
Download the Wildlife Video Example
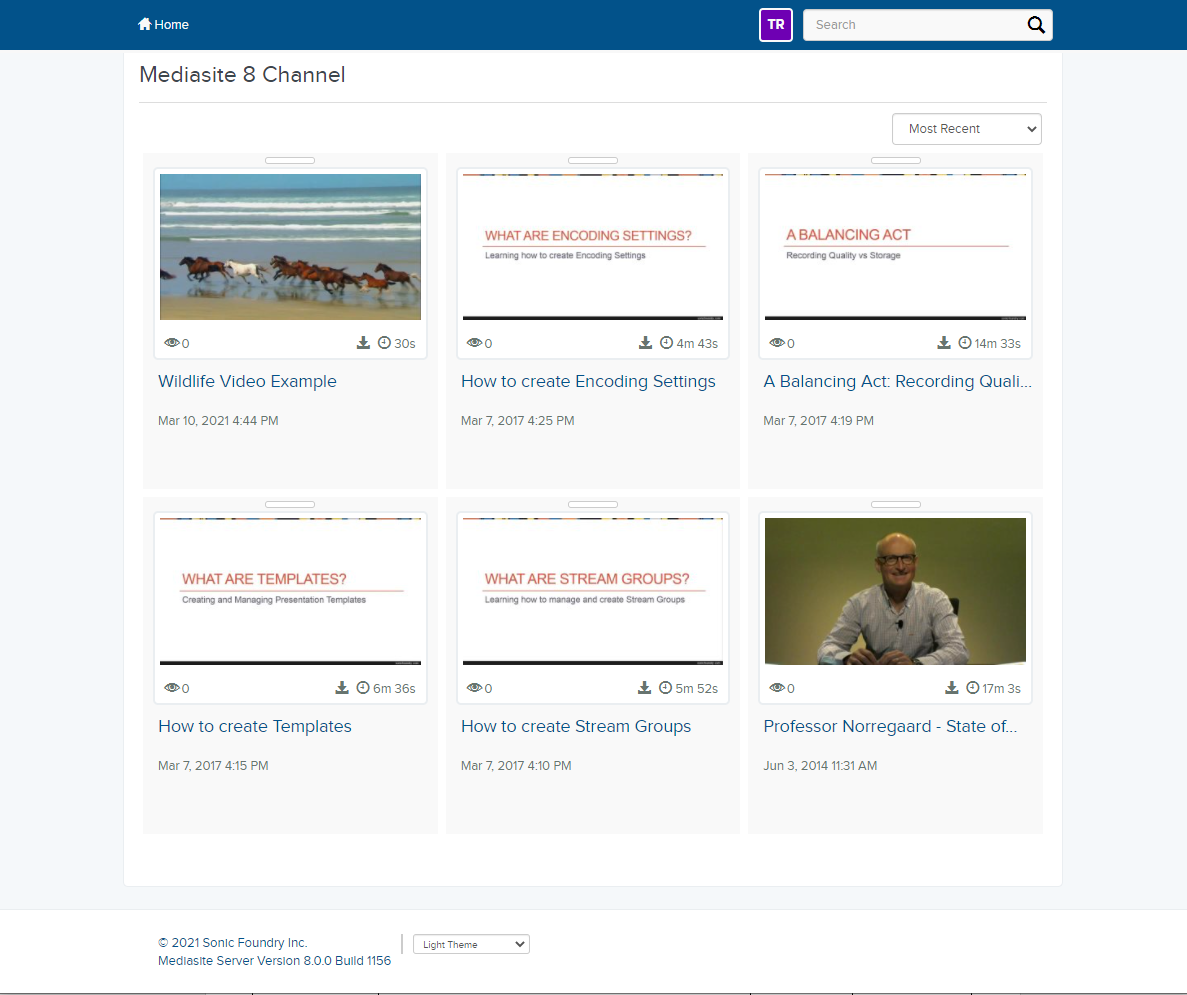click(363, 343)
